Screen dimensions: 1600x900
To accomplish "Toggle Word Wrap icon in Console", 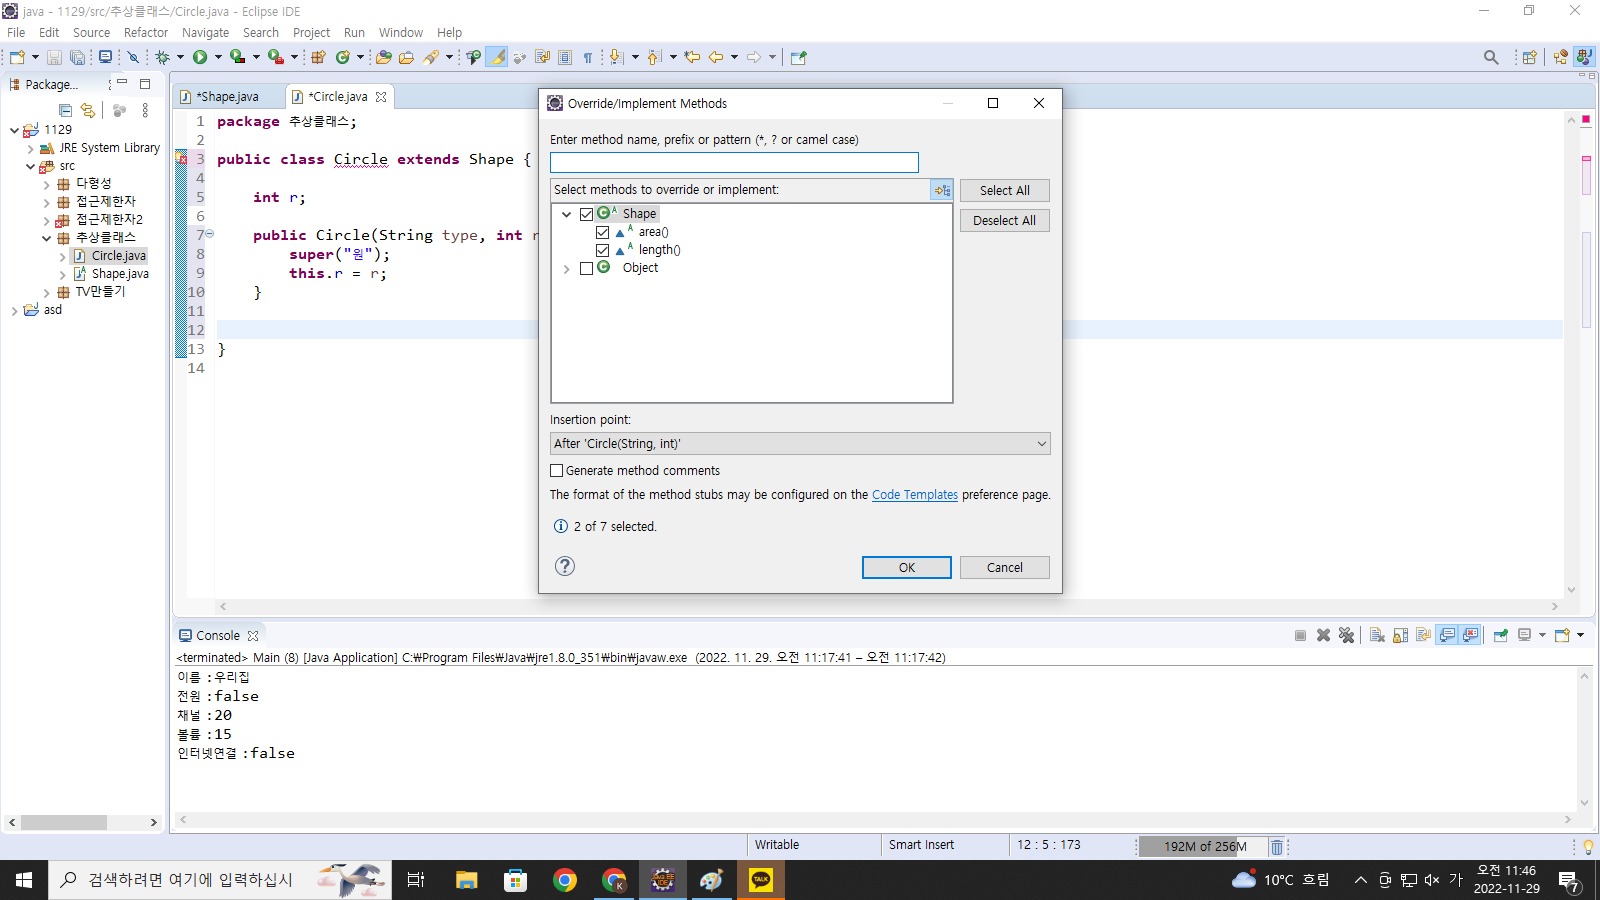I will (x=1423, y=635).
